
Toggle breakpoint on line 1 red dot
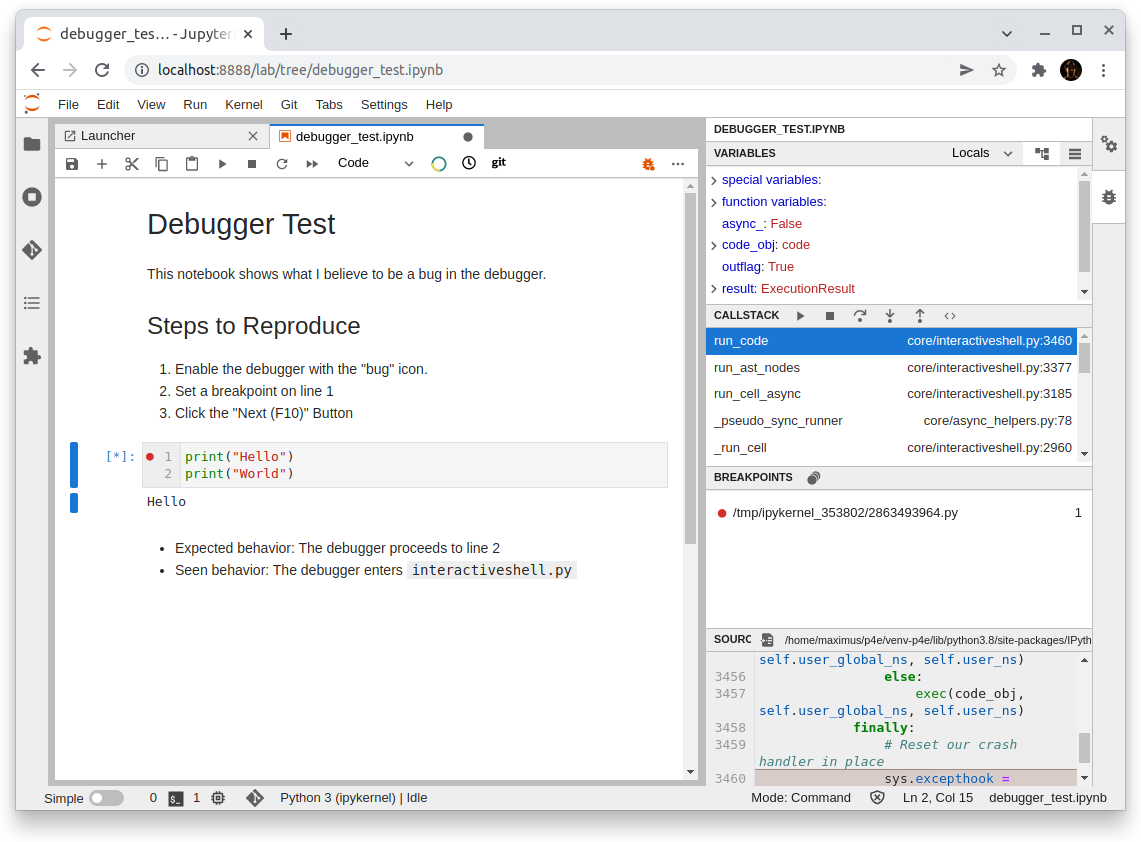coord(150,457)
